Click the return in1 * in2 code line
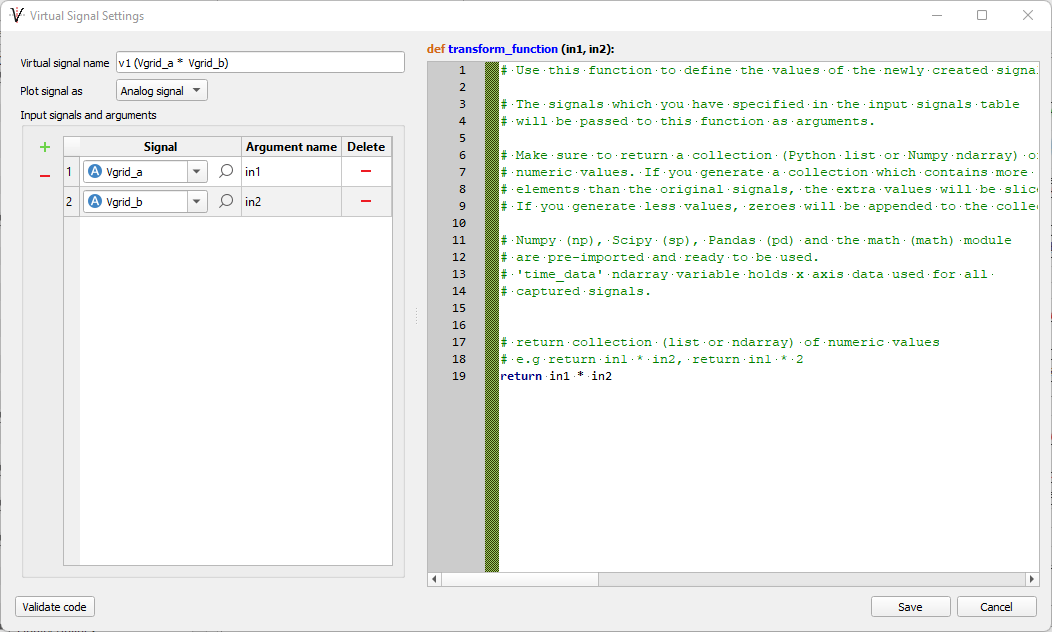Screen dimensions: 1052x632 click(556, 376)
